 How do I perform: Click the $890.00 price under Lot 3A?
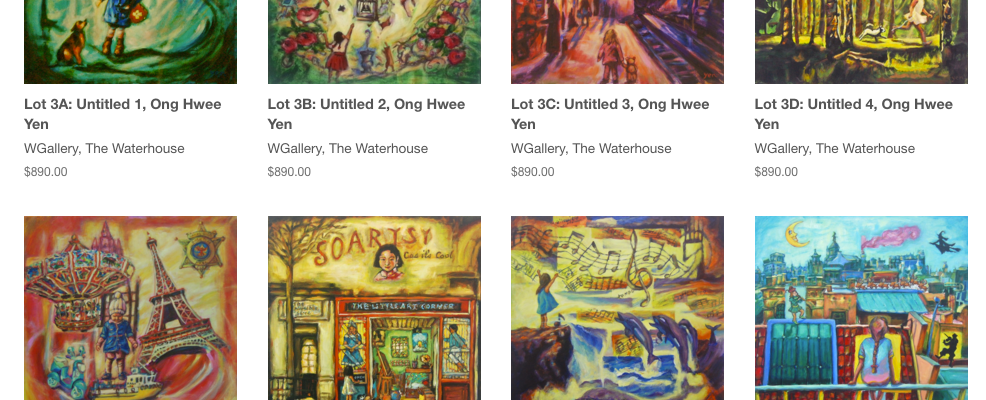tap(46, 172)
